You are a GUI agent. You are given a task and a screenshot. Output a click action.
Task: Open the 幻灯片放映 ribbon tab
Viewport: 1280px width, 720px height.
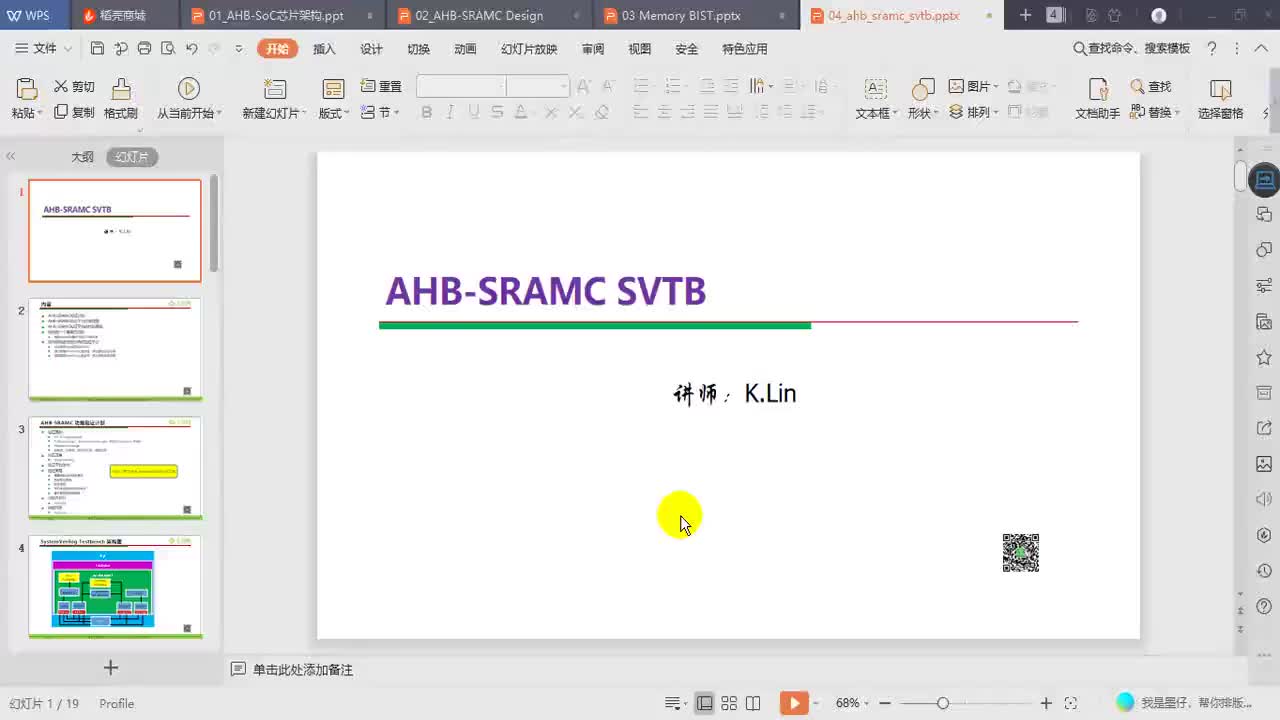[529, 49]
